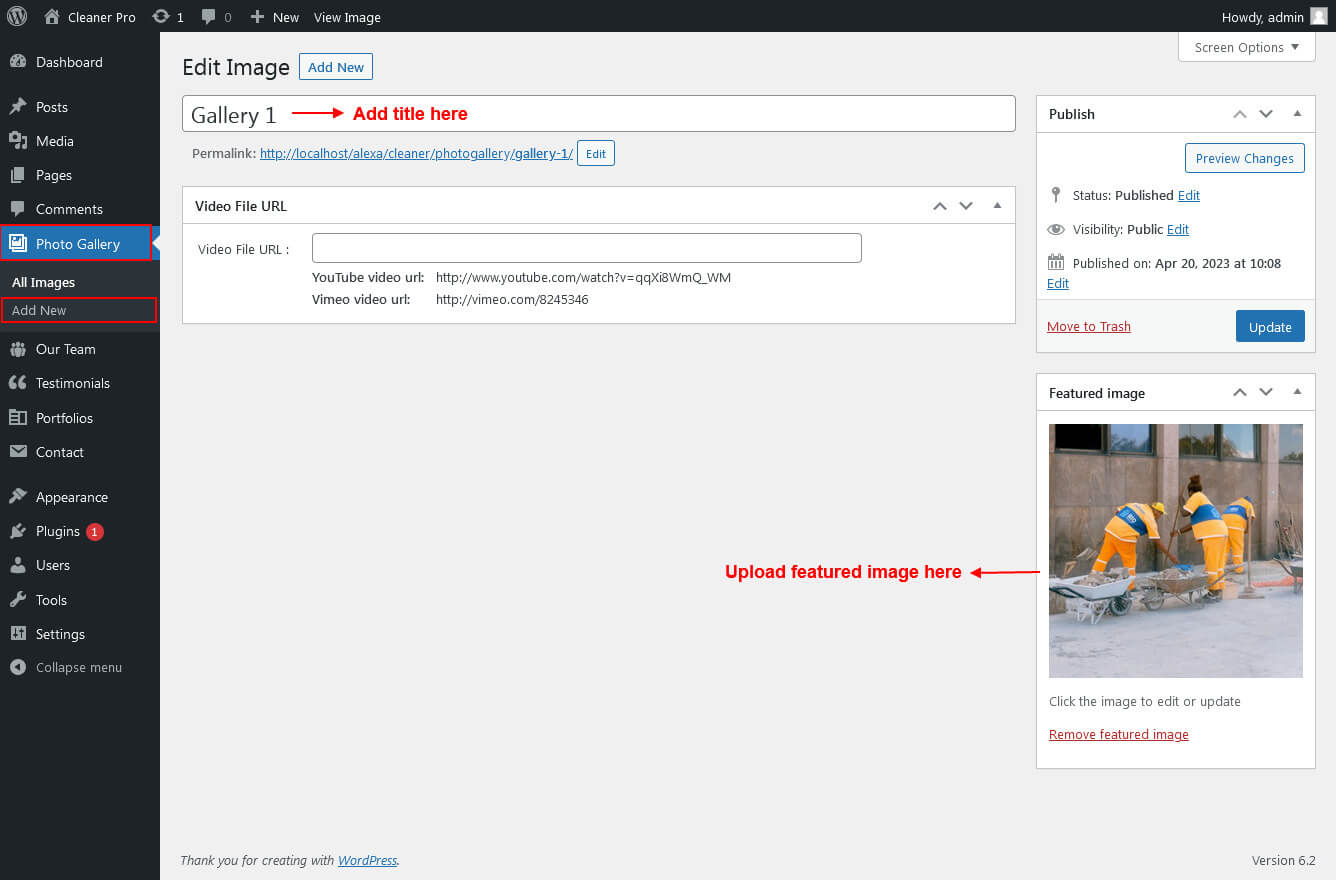Move Featured image box up
Image resolution: width=1336 pixels, height=880 pixels.
click(1240, 393)
